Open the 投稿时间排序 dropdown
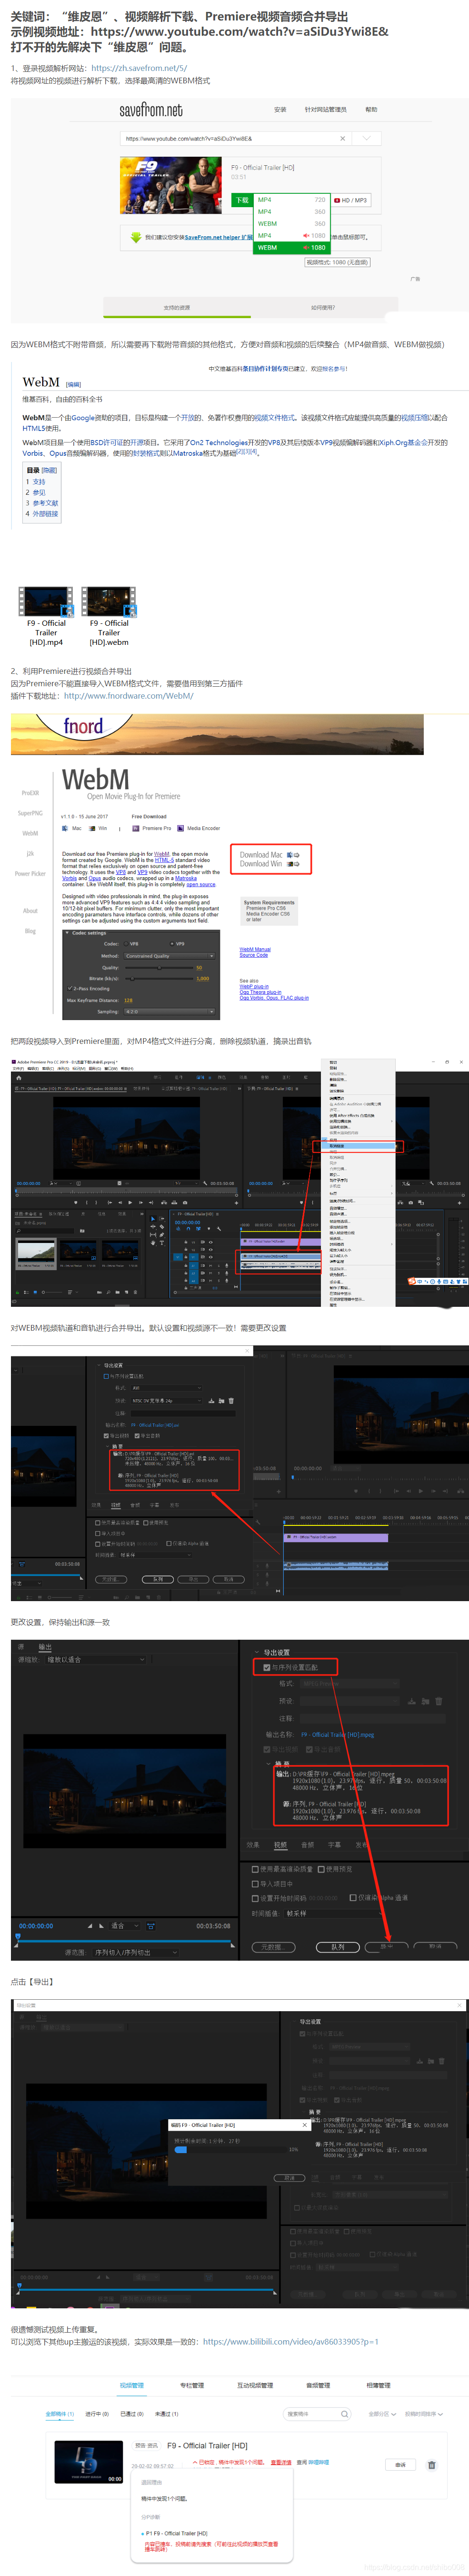 click(x=423, y=2414)
